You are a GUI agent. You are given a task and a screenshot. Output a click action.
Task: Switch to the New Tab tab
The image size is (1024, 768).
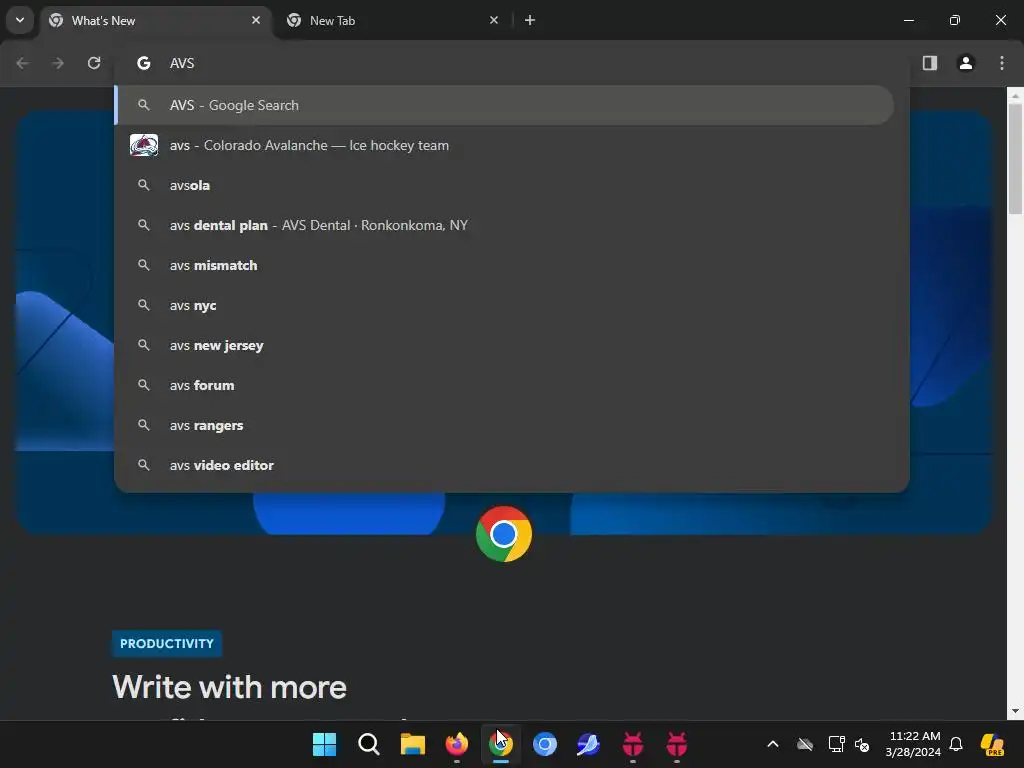point(392,20)
